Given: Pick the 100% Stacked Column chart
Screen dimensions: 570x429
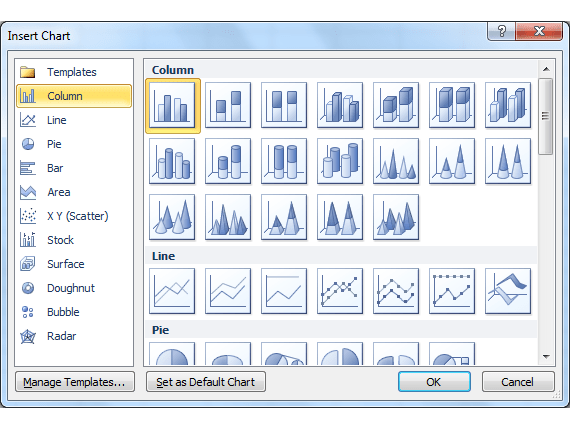Looking at the screenshot, I should pyautogui.click(x=284, y=105).
